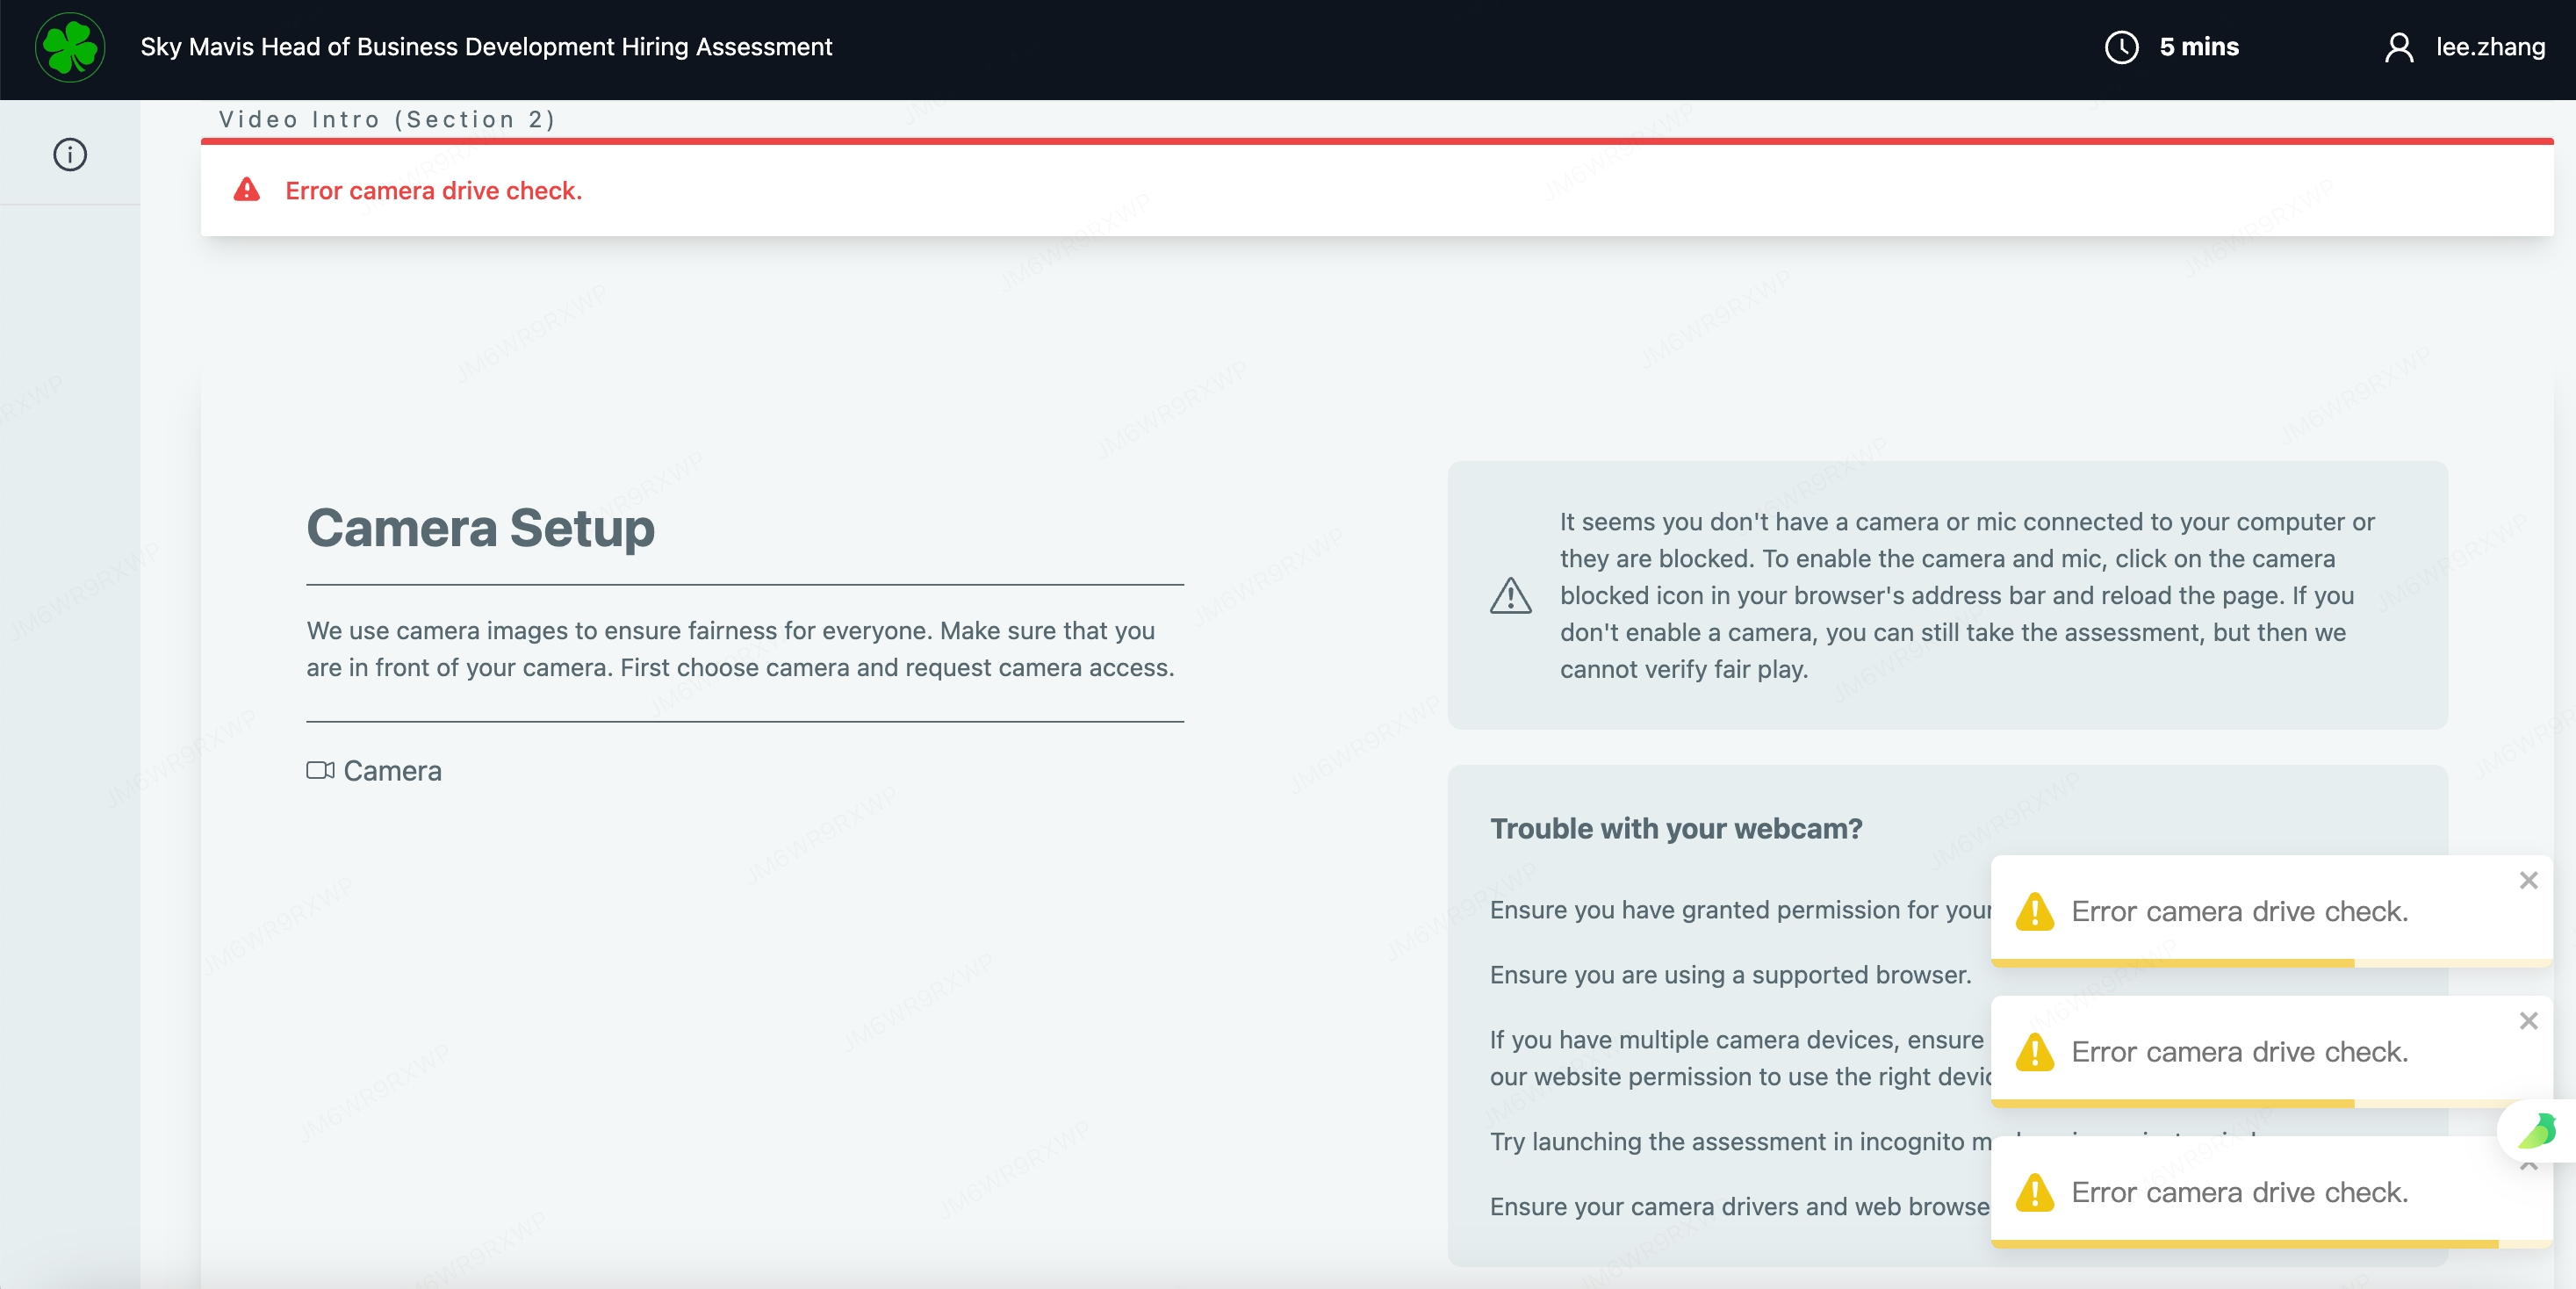This screenshot has width=2576, height=1289.
Task: Click the red error triangle icon
Action: click(247, 190)
